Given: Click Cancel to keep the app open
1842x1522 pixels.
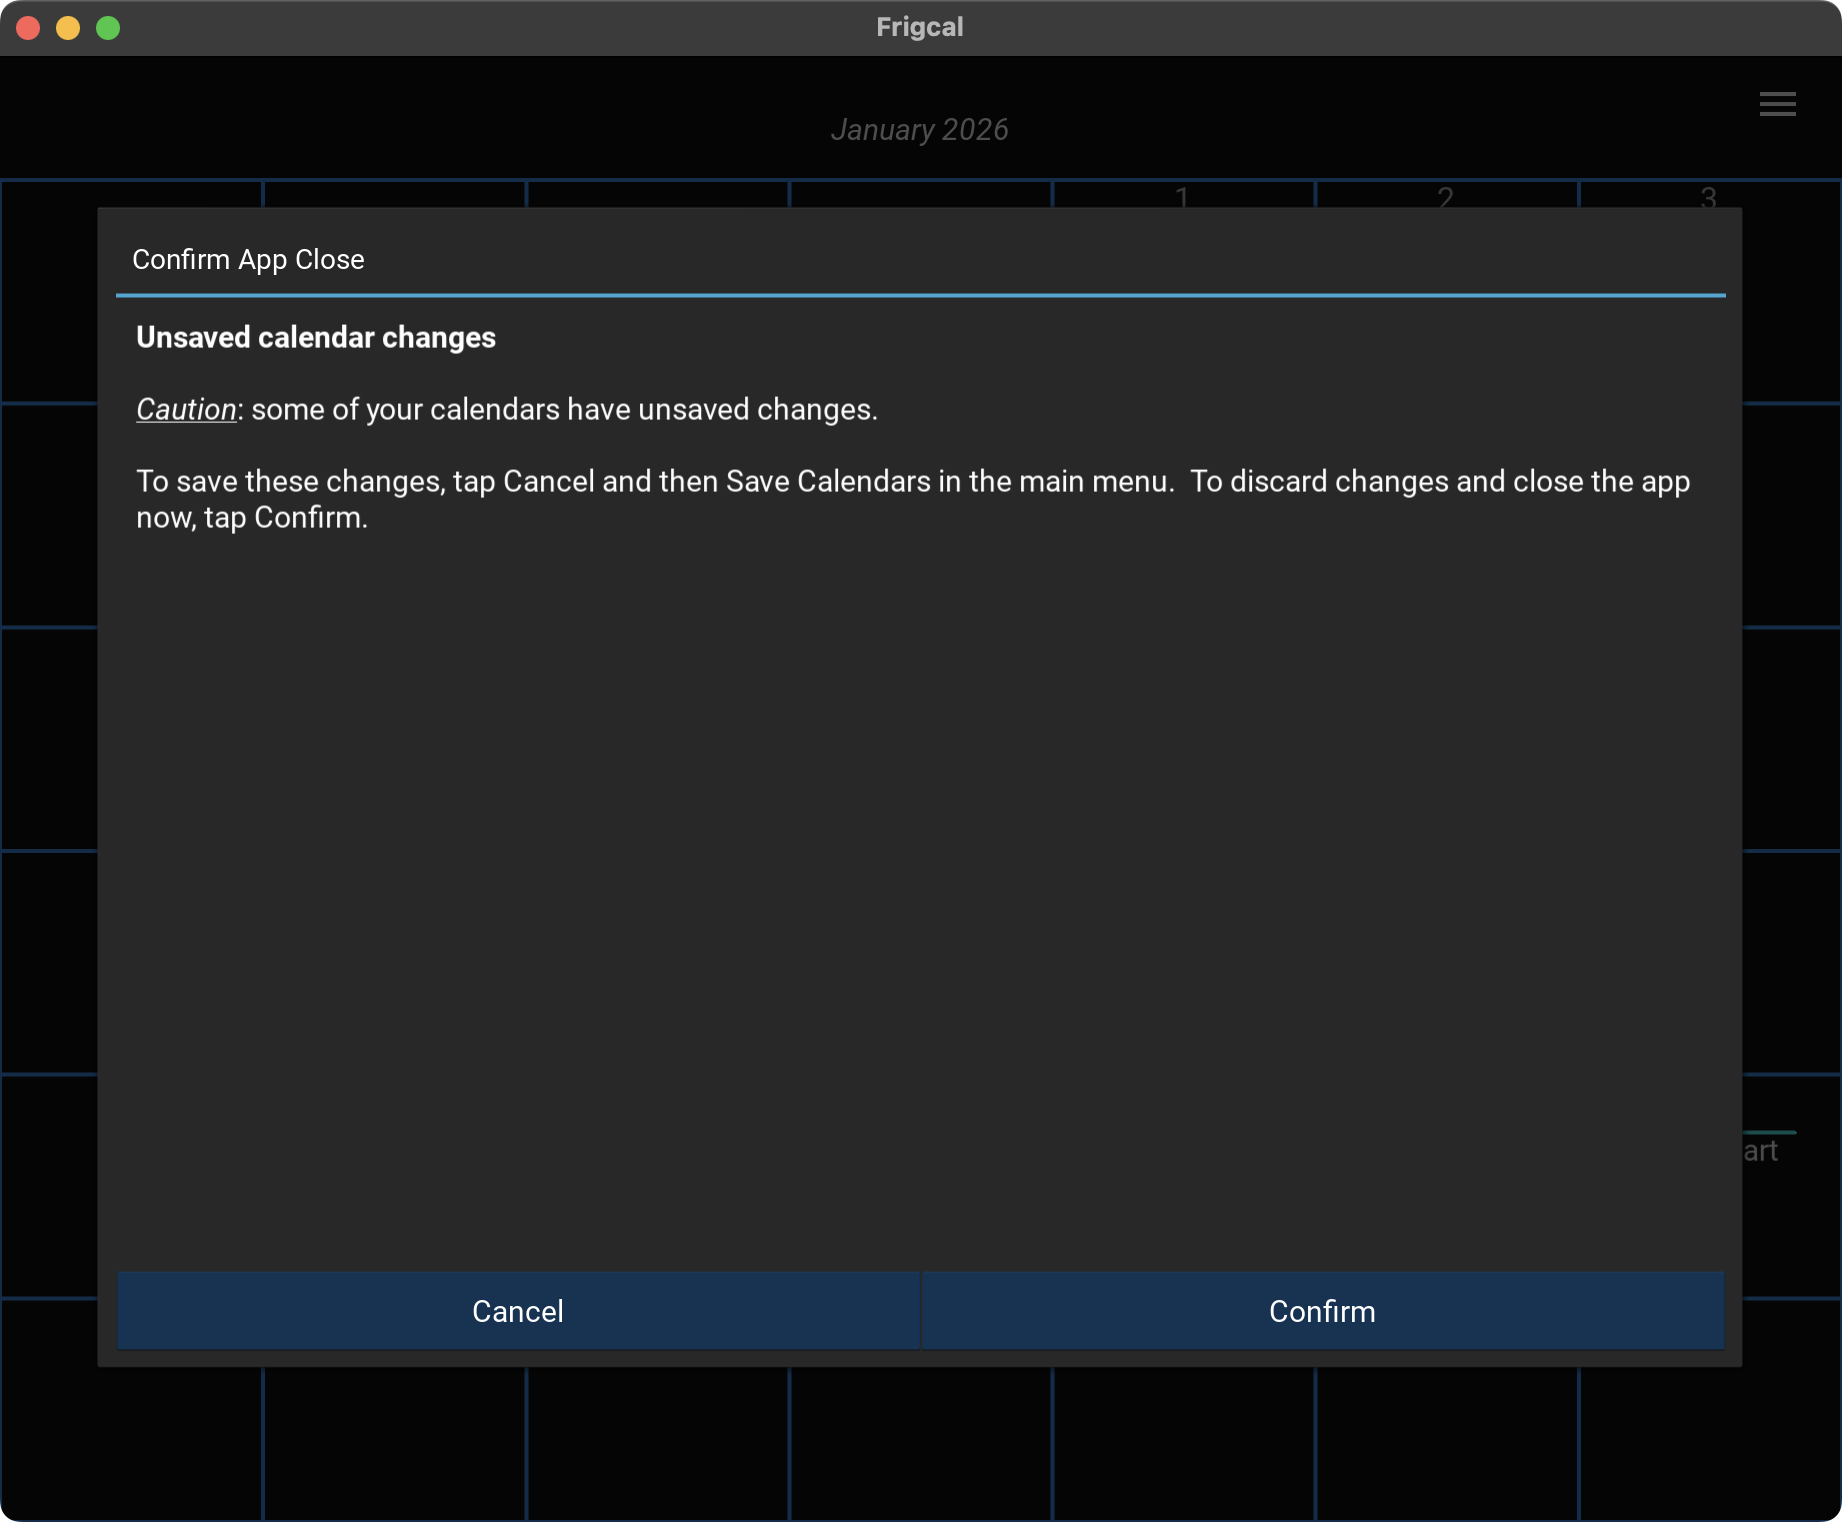Looking at the screenshot, I should point(518,1310).
